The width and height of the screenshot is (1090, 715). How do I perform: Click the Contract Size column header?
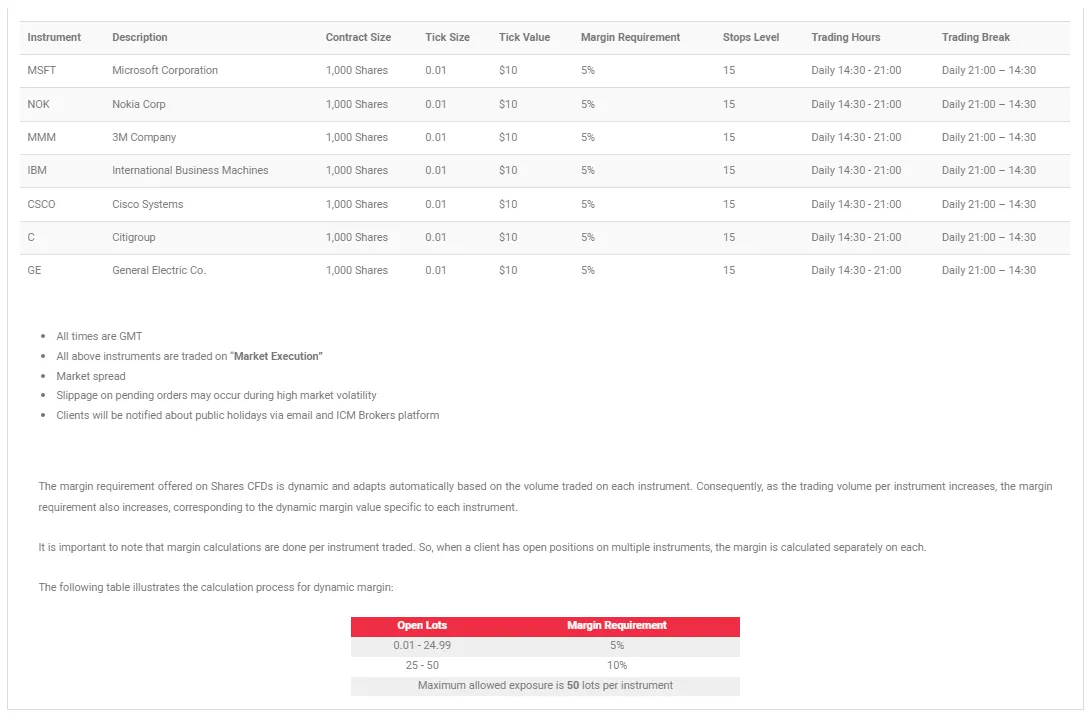tap(358, 37)
